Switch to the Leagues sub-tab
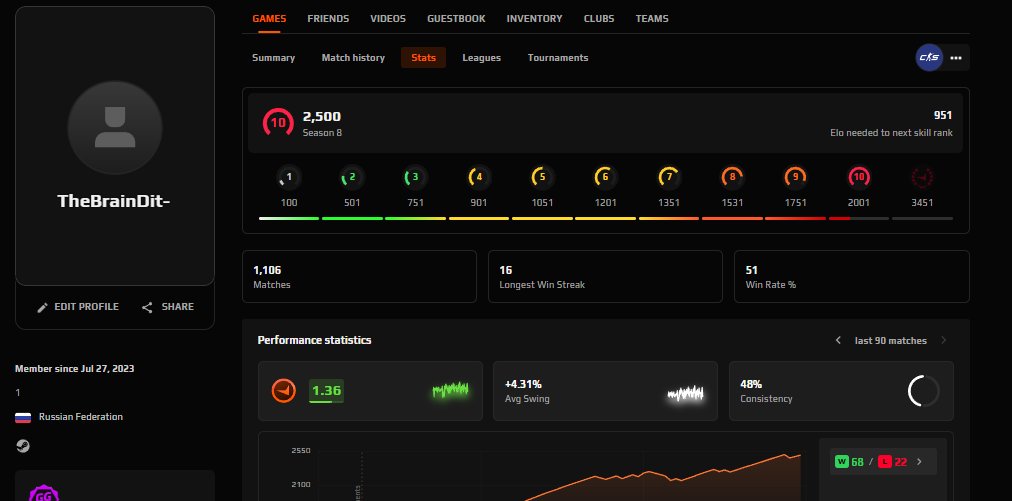 point(481,57)
